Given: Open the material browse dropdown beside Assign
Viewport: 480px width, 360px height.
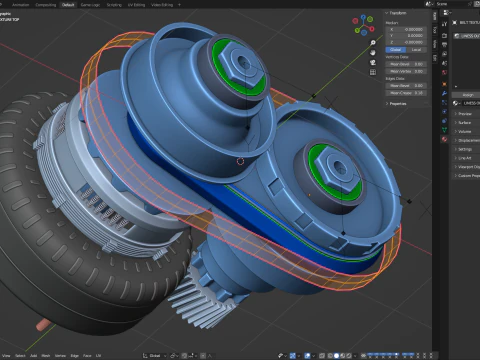Looking at the screenshot, I should (x=457, y=103).
